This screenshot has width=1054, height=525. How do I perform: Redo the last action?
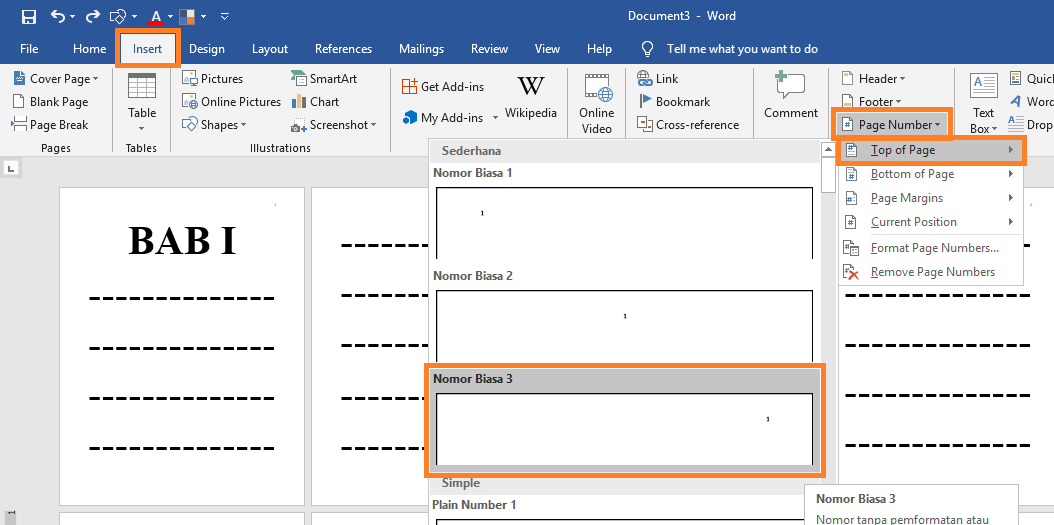(93, 16)
